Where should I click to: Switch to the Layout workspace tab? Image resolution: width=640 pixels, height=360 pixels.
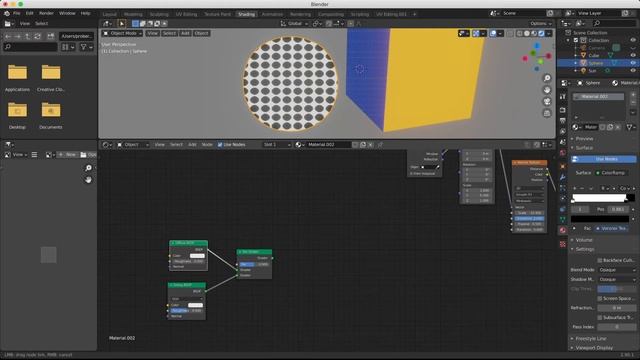(x=109, y=14)
